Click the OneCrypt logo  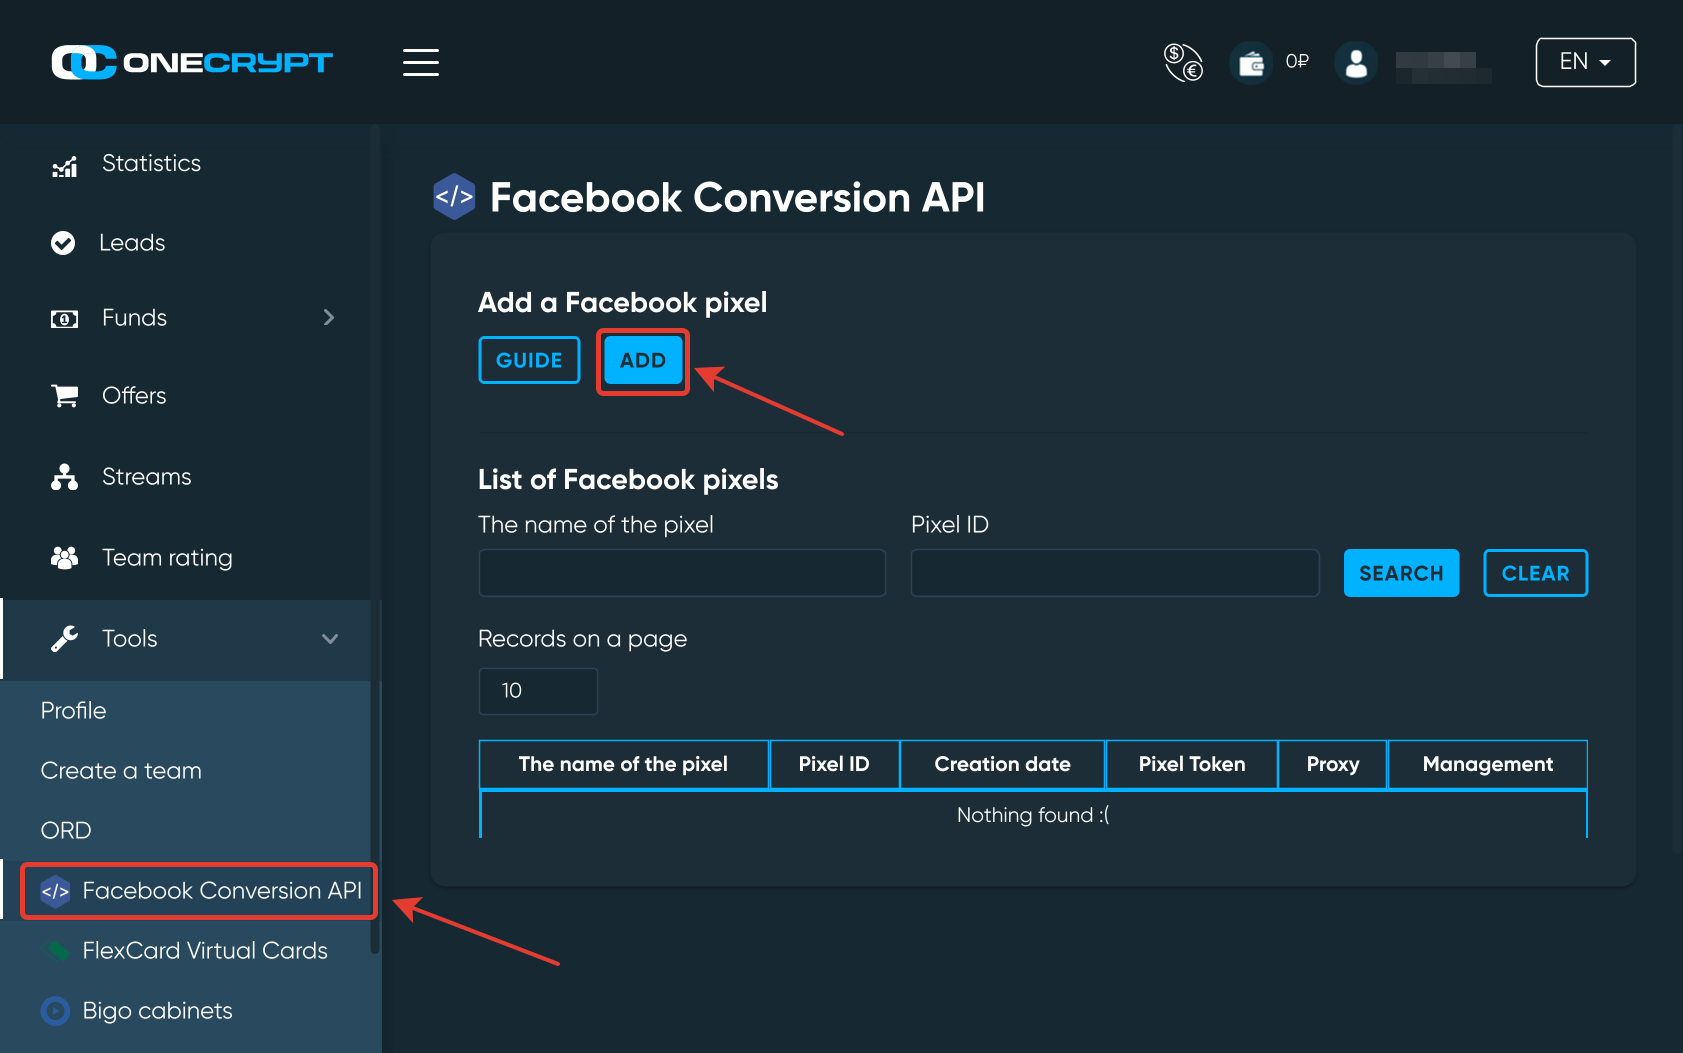(192, 62)
